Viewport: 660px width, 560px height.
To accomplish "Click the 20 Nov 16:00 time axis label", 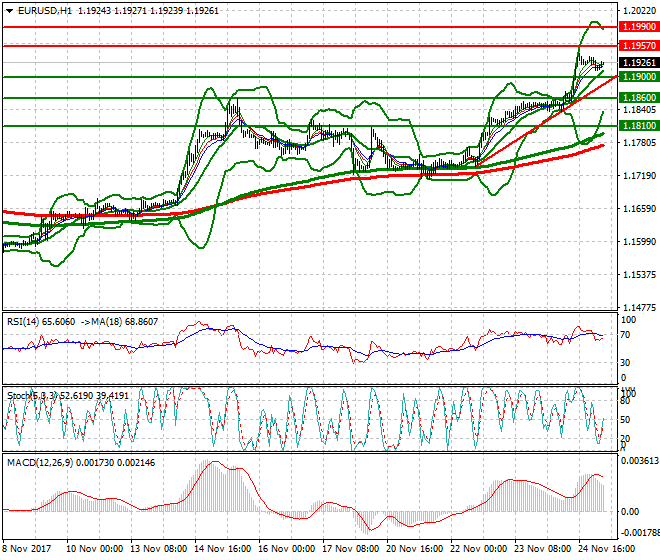I will tap(415, 549).
